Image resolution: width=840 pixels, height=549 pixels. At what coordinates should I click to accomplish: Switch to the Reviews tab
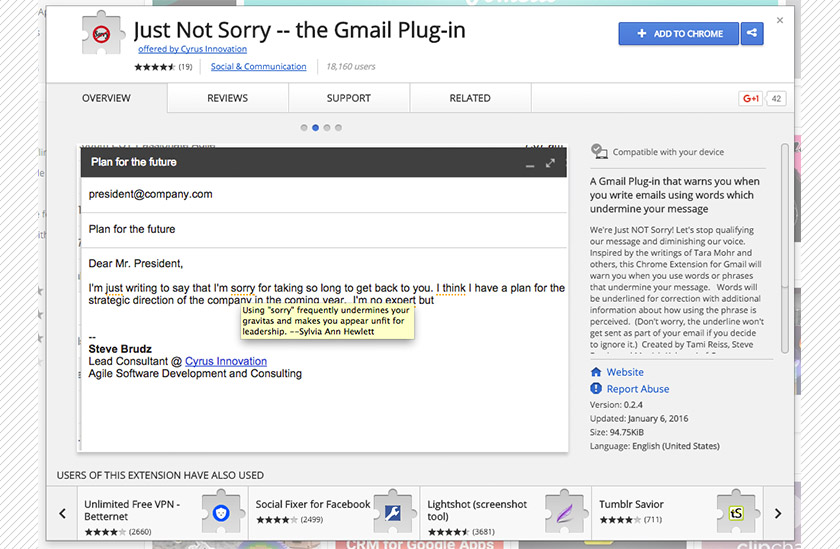click(228, 98)
